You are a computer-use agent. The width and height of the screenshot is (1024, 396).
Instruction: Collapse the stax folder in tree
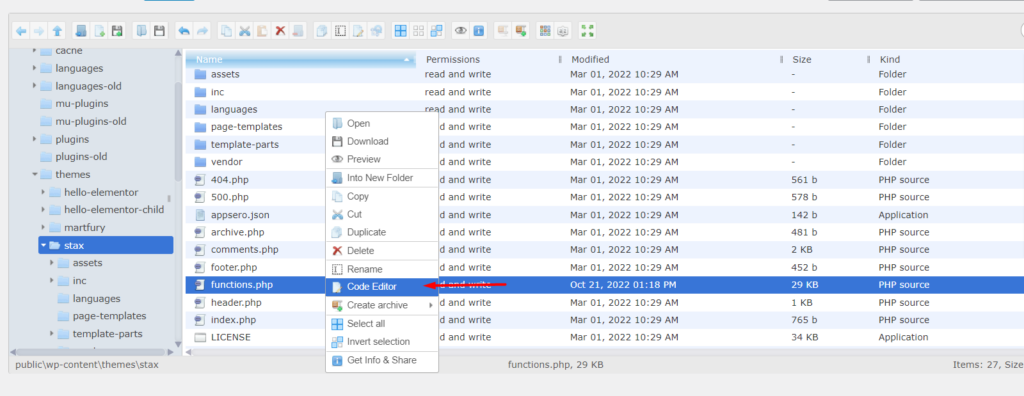(43, 246)
